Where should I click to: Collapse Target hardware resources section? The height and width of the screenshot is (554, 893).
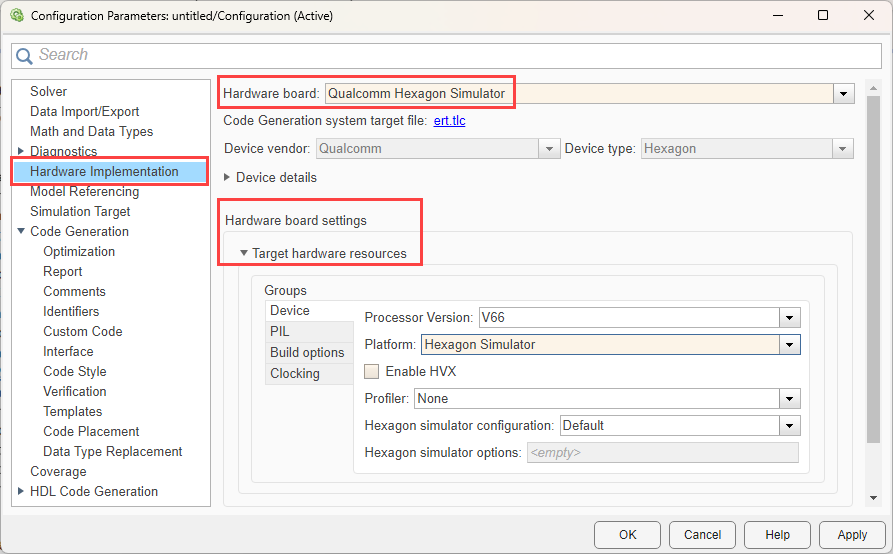(x=244, y=253)
